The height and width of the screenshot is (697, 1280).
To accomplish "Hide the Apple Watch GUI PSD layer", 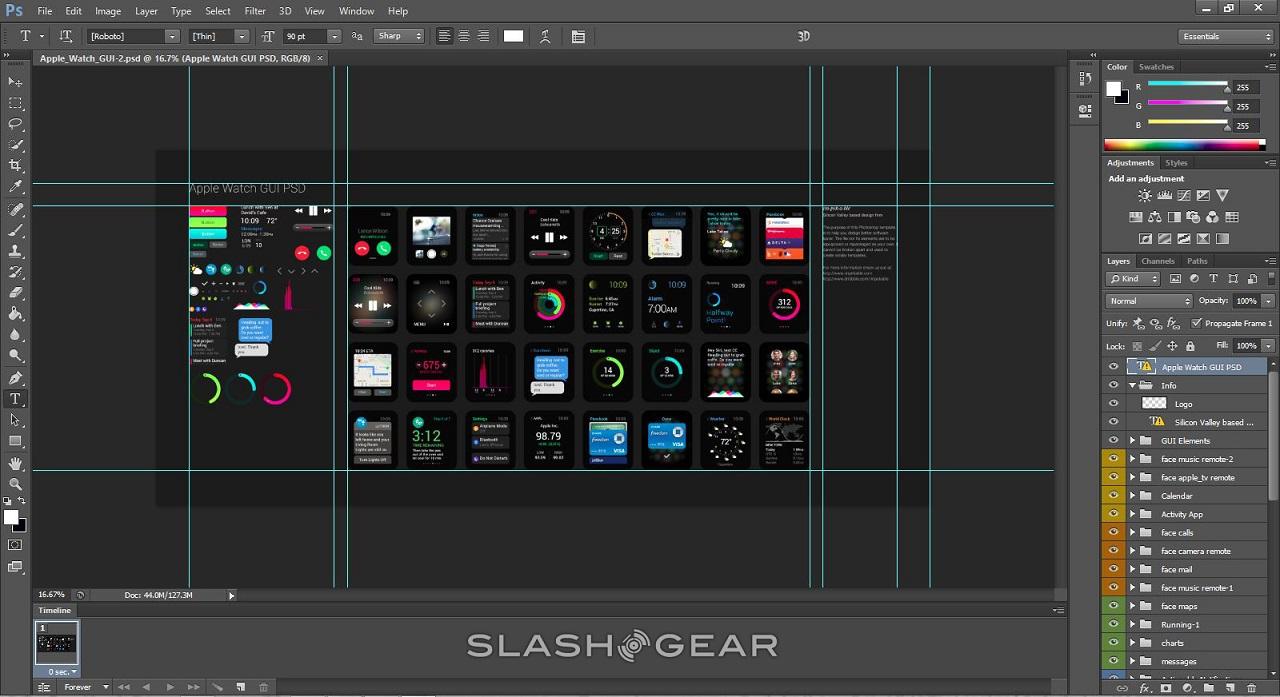I will pos(1113,367).
